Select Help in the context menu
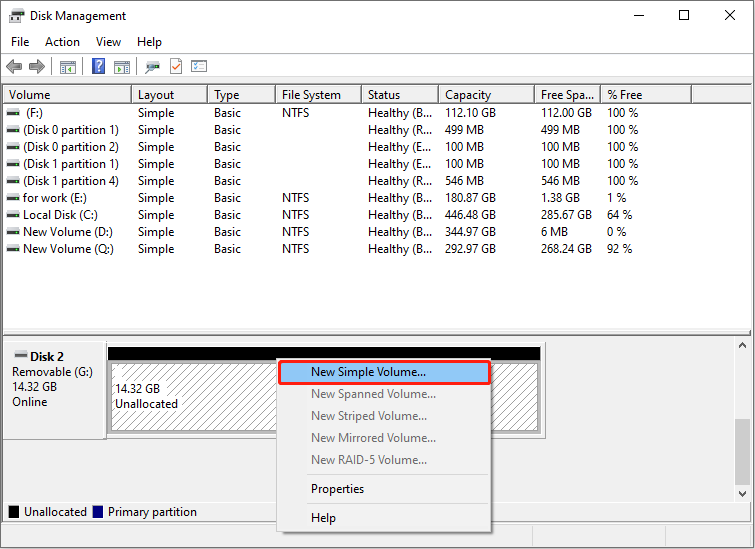The height and width of the screenshot is (549, 755). 384,518
